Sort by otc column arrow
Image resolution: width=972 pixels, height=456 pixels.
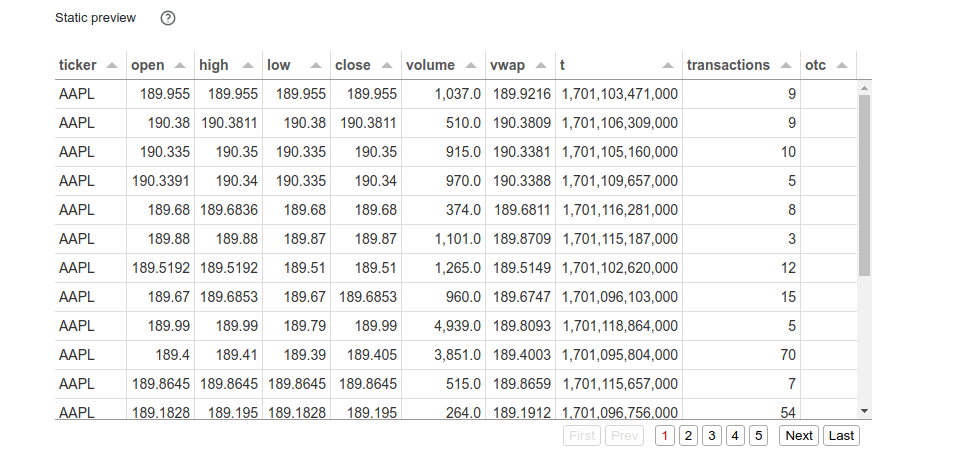click(842, 65)
